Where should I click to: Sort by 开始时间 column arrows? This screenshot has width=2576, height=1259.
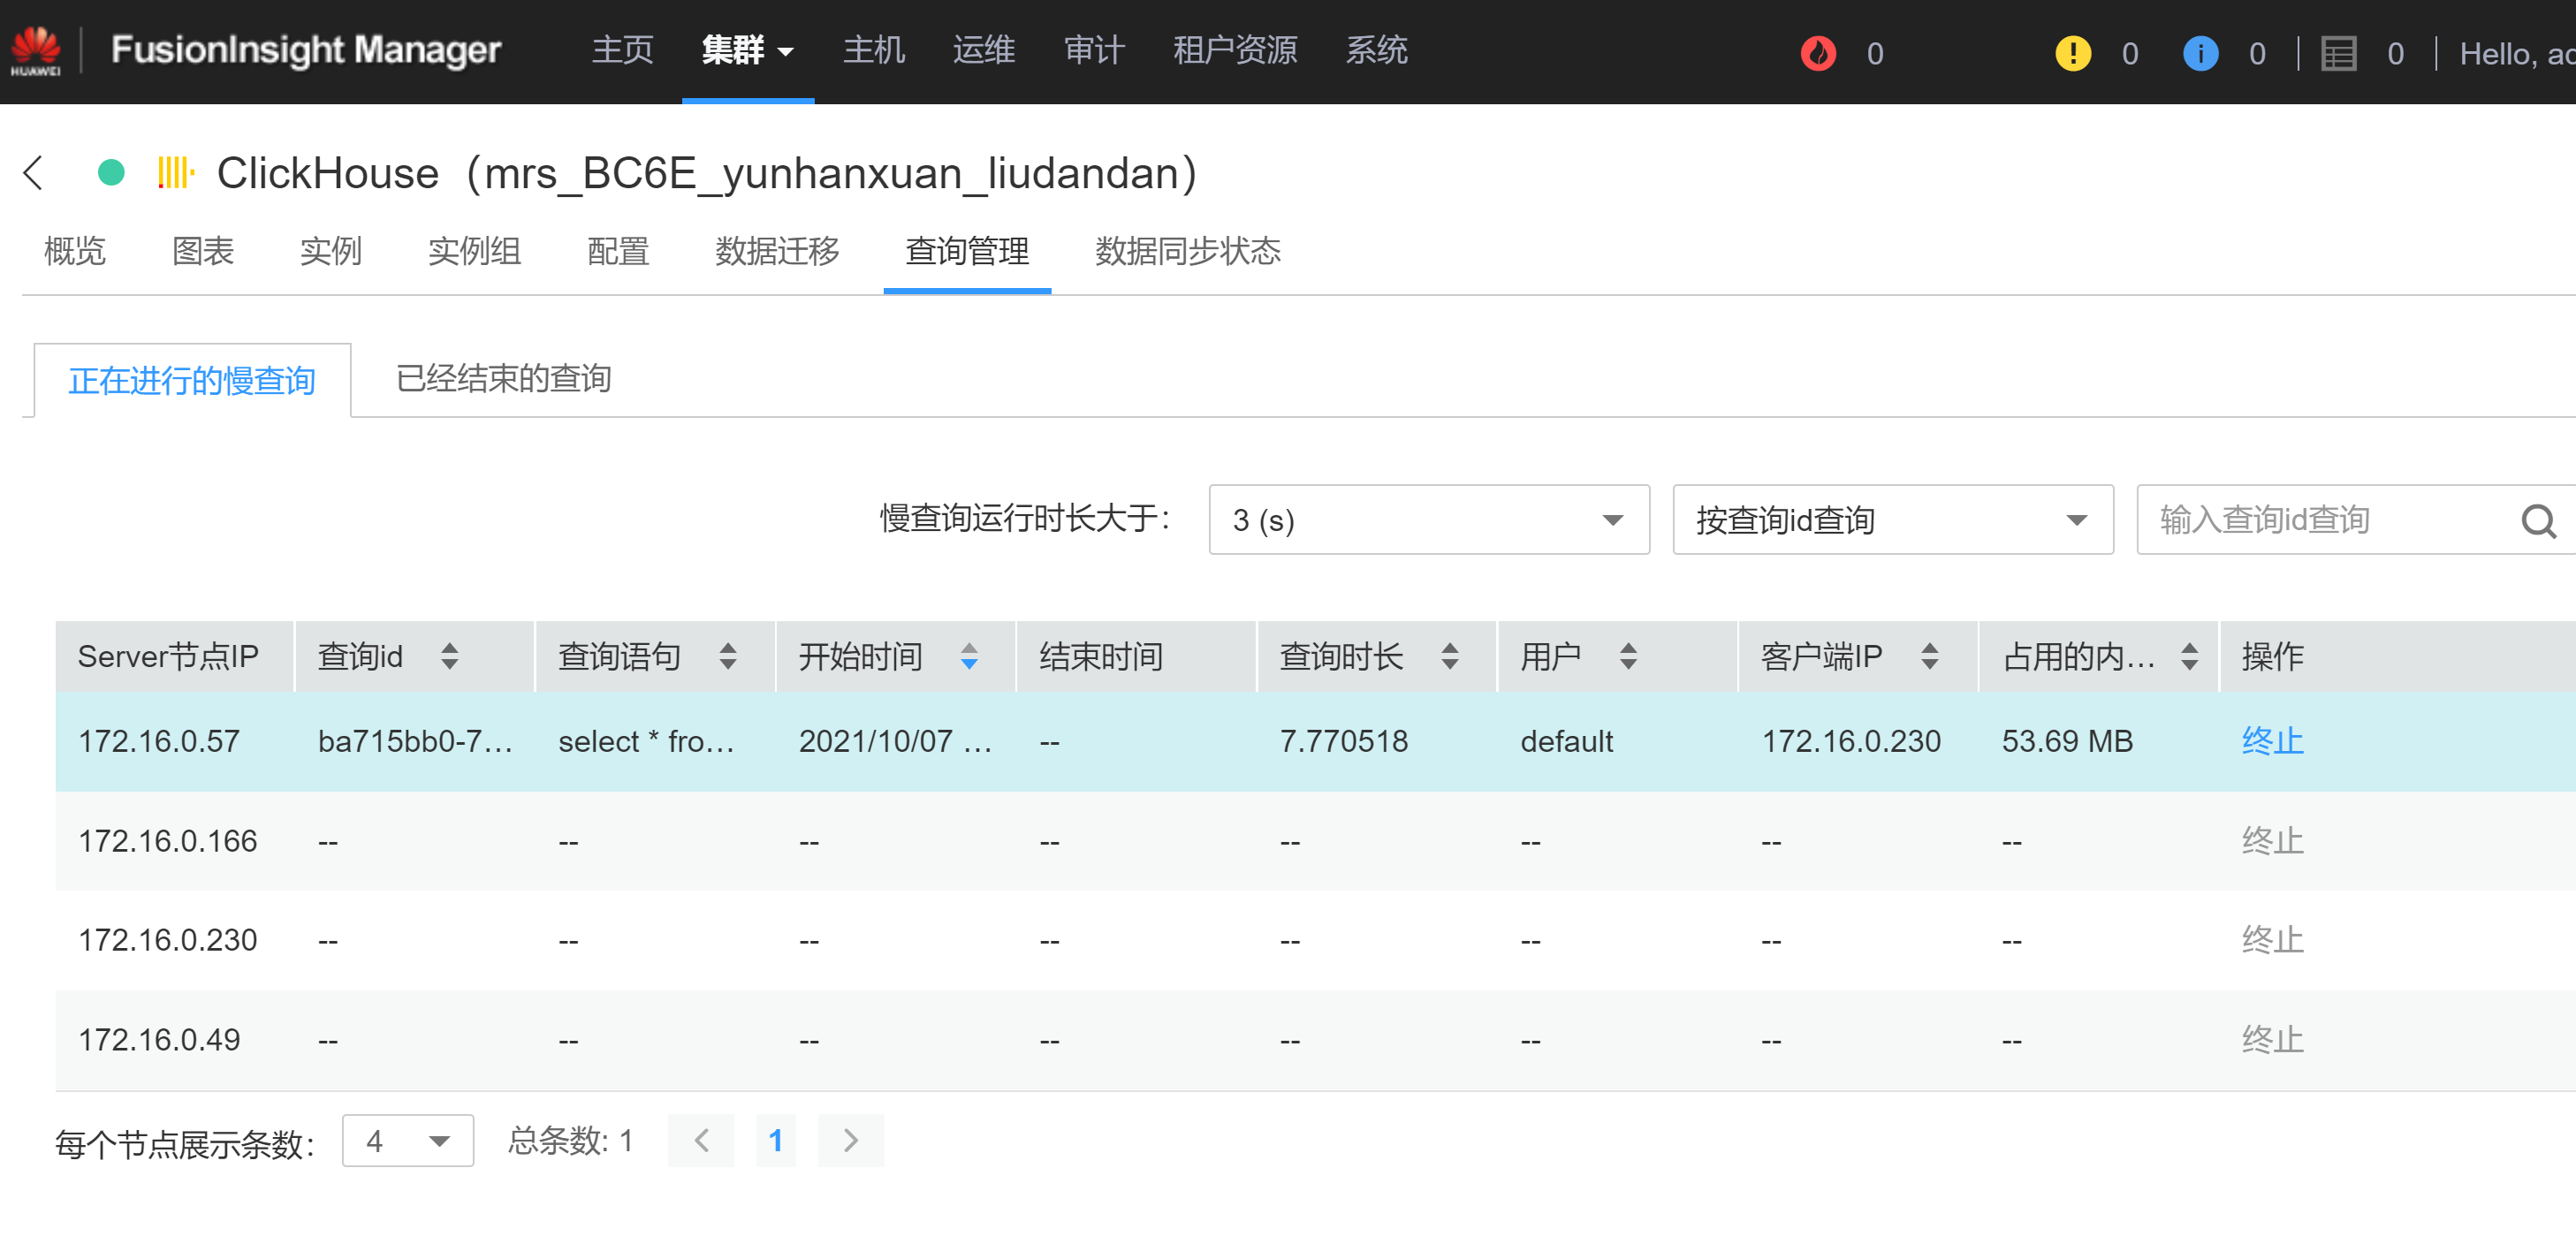tap(968, 656)
